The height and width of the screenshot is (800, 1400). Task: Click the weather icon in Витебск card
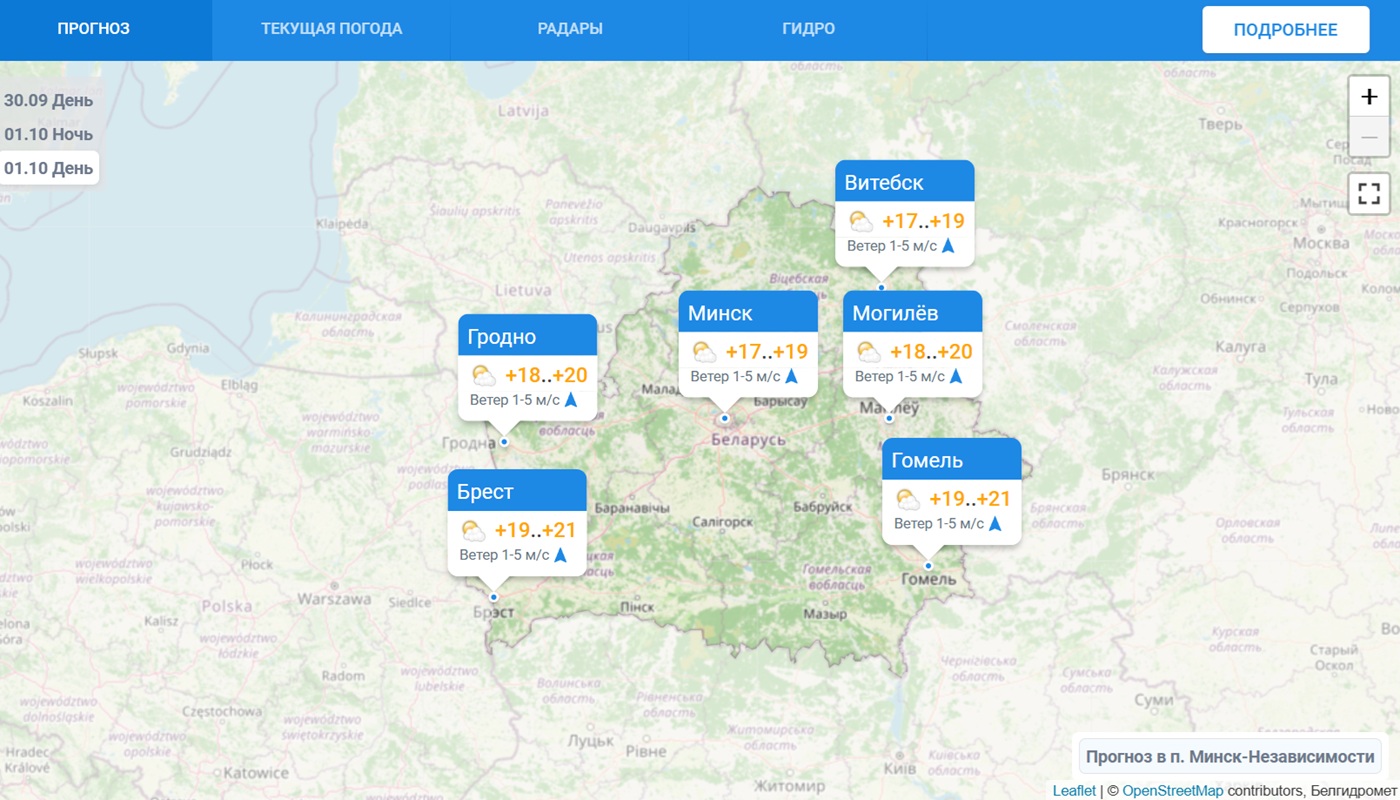(861, 222)
